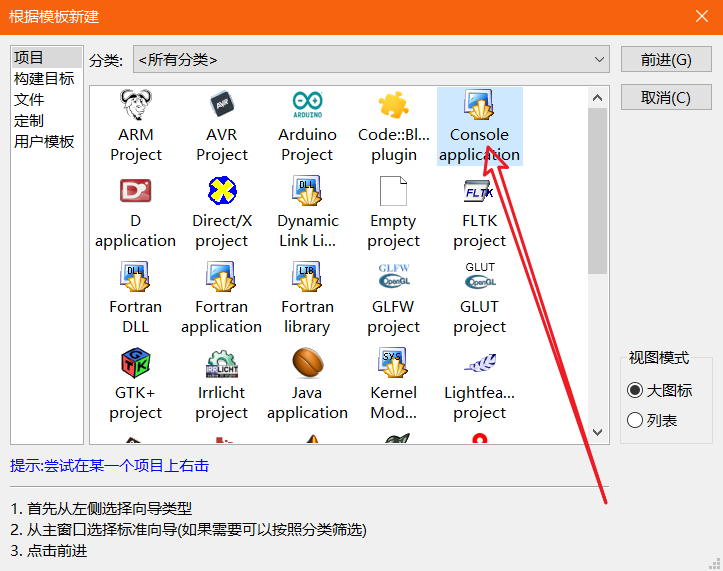The height and width of the screenshot is (571, 723).
Task: Select the Fortran library icon
Action: coord(308,276)
